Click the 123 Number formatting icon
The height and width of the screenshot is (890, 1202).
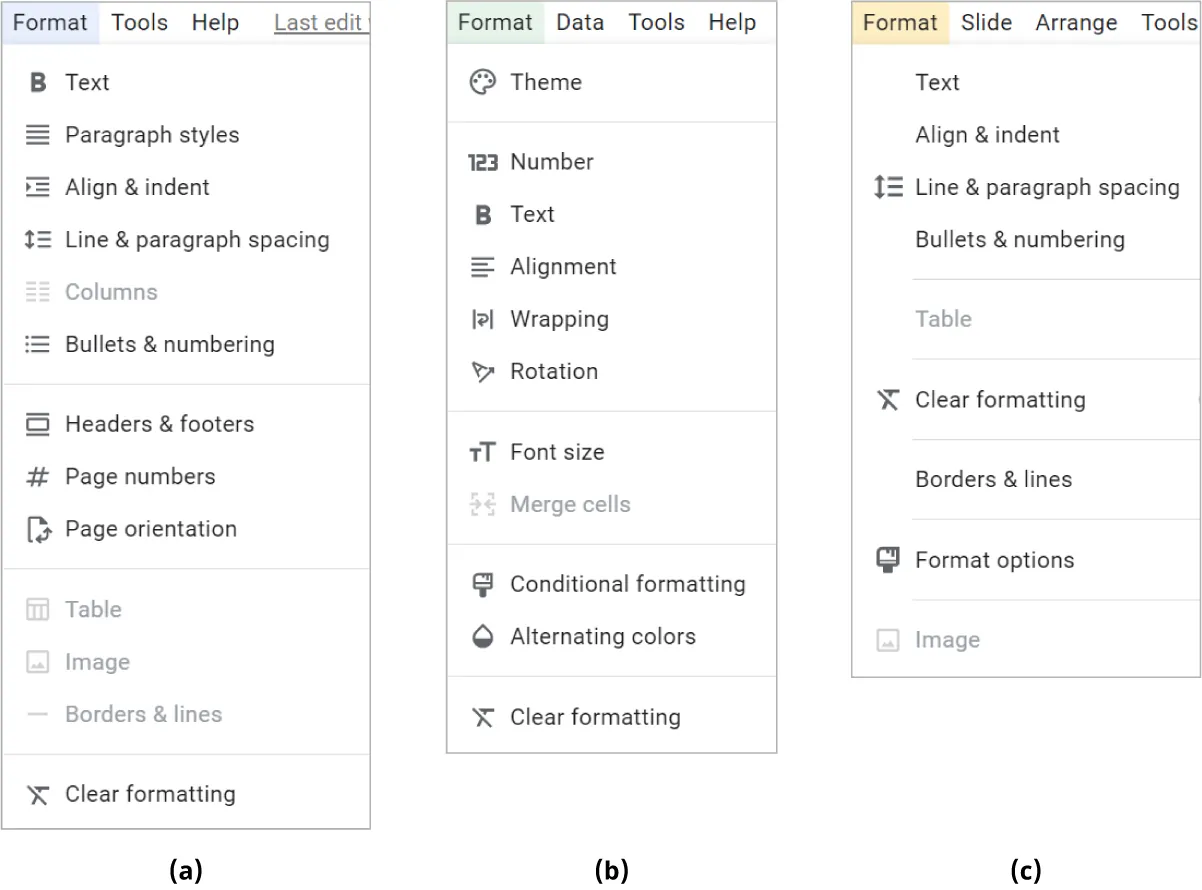(x=483, y=162)
